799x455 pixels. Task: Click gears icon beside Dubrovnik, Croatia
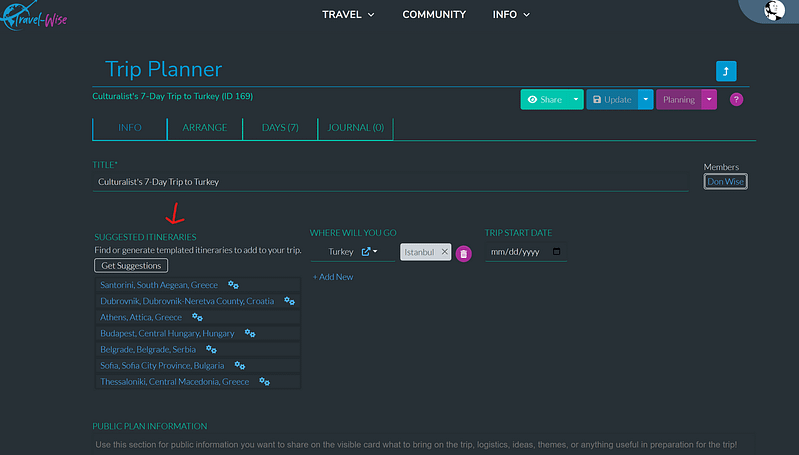click(x=289, y=301)
